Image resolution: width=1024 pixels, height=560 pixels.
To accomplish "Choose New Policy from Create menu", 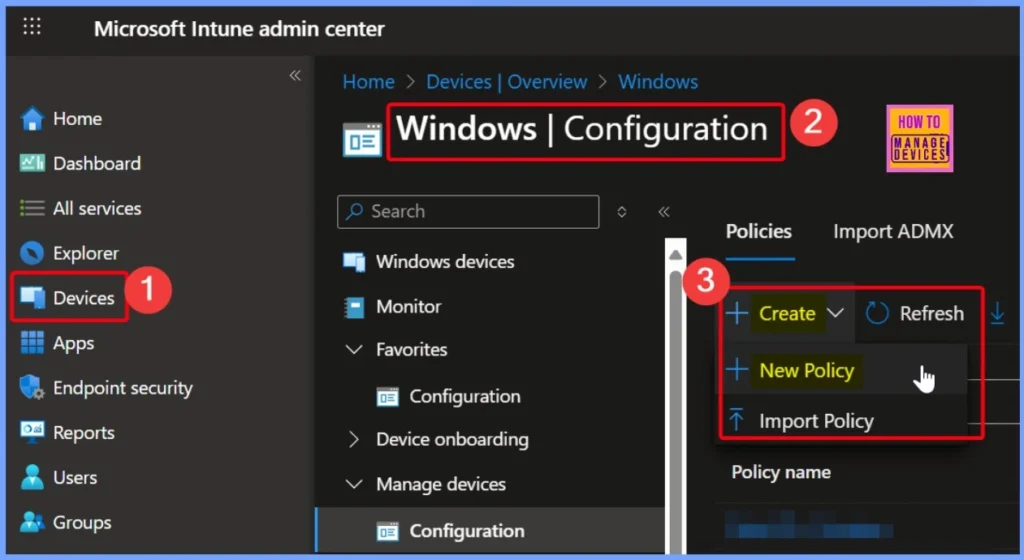I will pyautogui.click(x=807, y=371).
